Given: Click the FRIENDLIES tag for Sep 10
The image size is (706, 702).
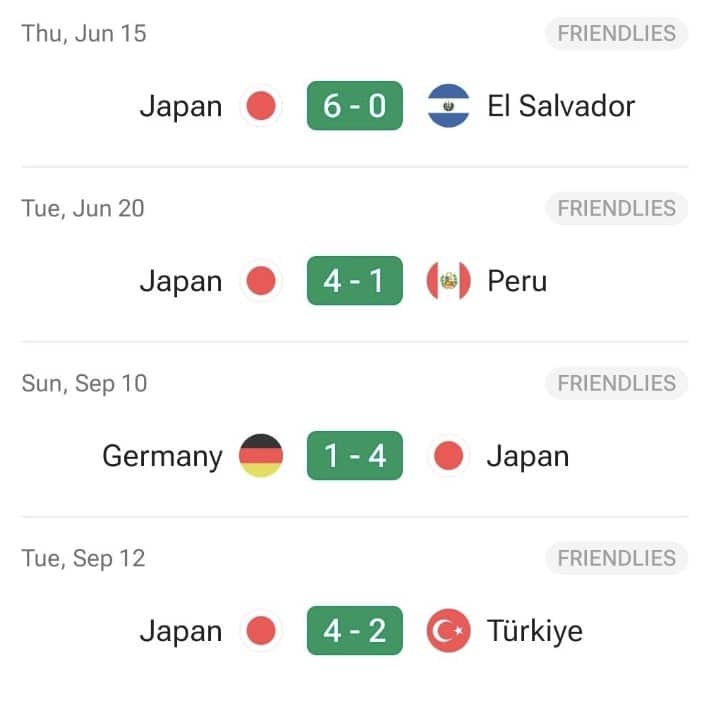Looking at the screenshot, I should 616,383.
